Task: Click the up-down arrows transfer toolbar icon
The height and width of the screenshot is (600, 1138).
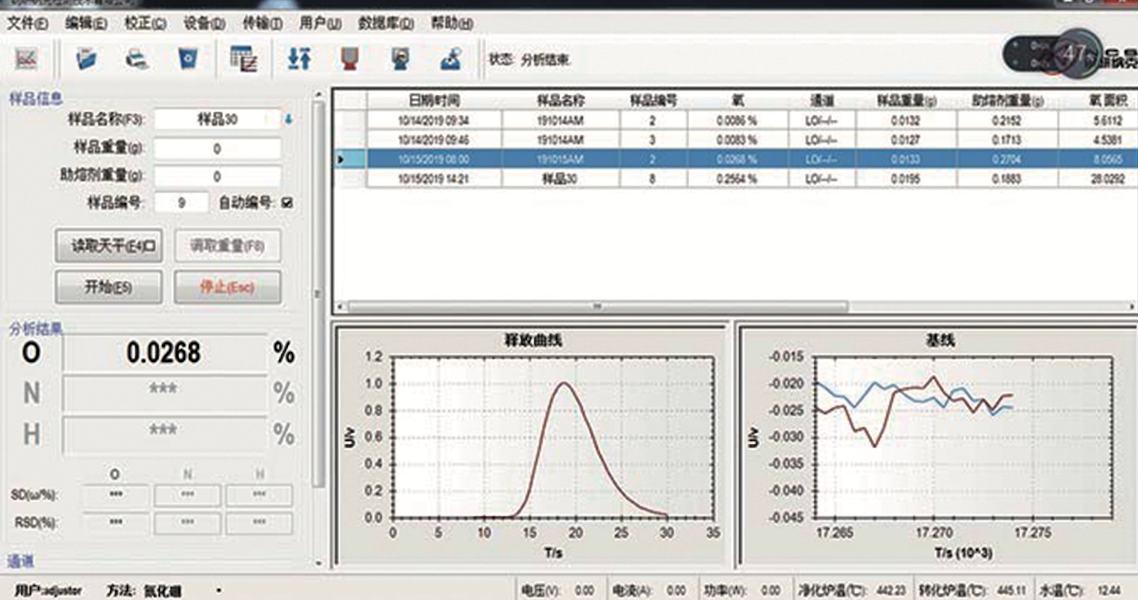Action: point(299,59)
